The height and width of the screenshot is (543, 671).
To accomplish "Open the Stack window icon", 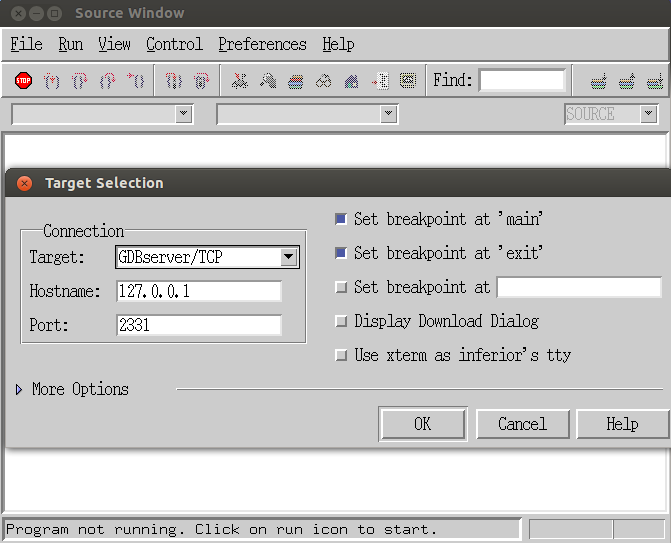I will tap(295, 81).
